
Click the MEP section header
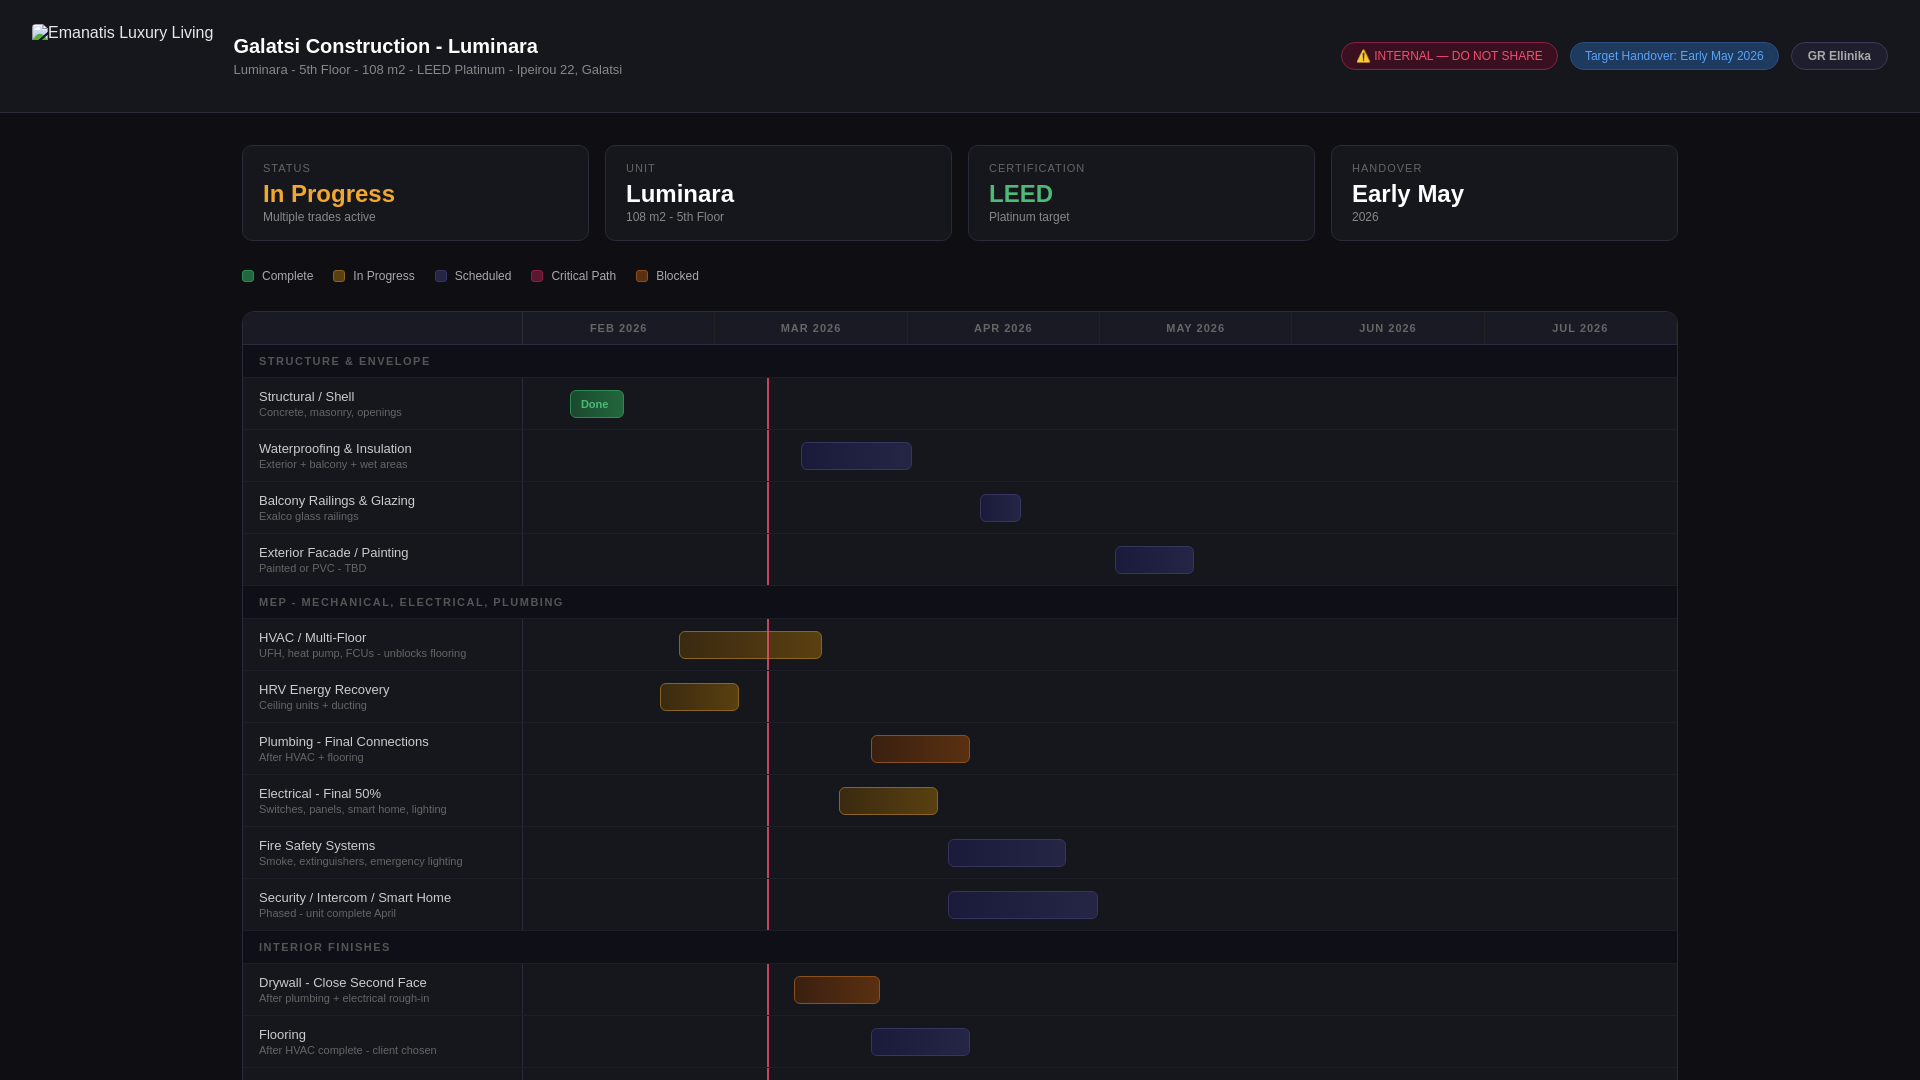(x=960, y=602)
